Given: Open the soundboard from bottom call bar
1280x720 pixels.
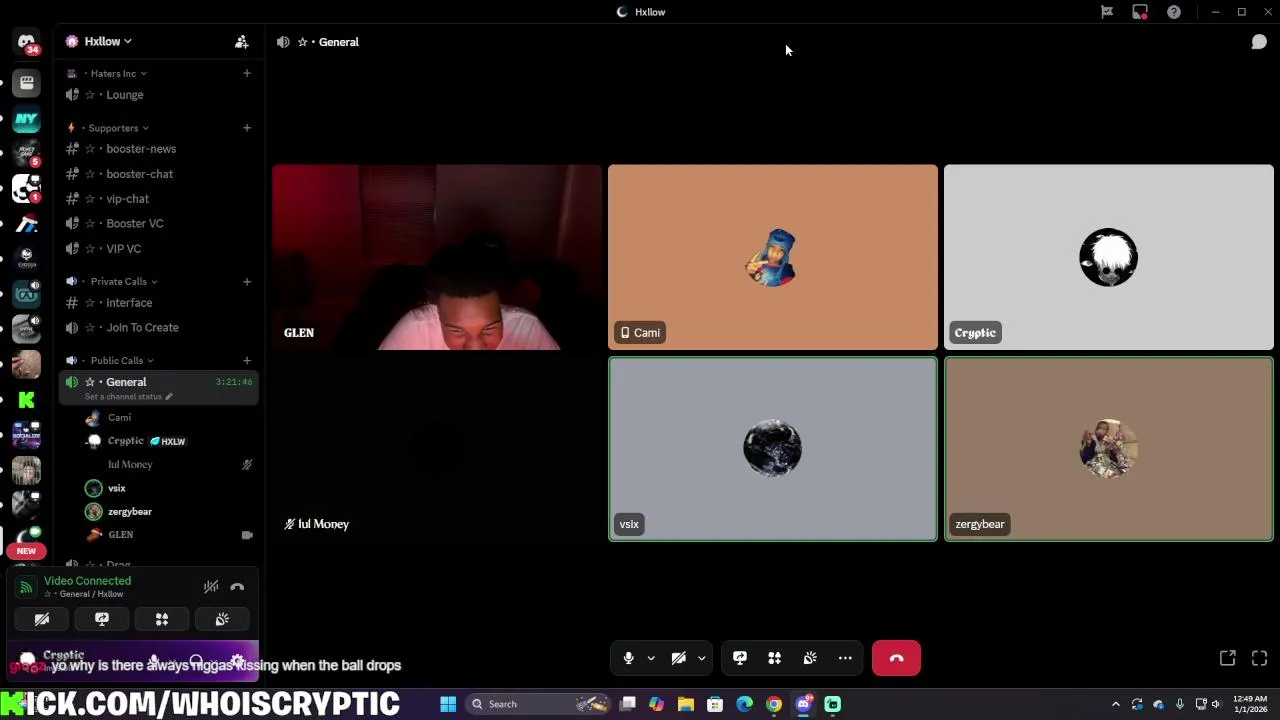Looking at the screenshot, I should [810, 658].
